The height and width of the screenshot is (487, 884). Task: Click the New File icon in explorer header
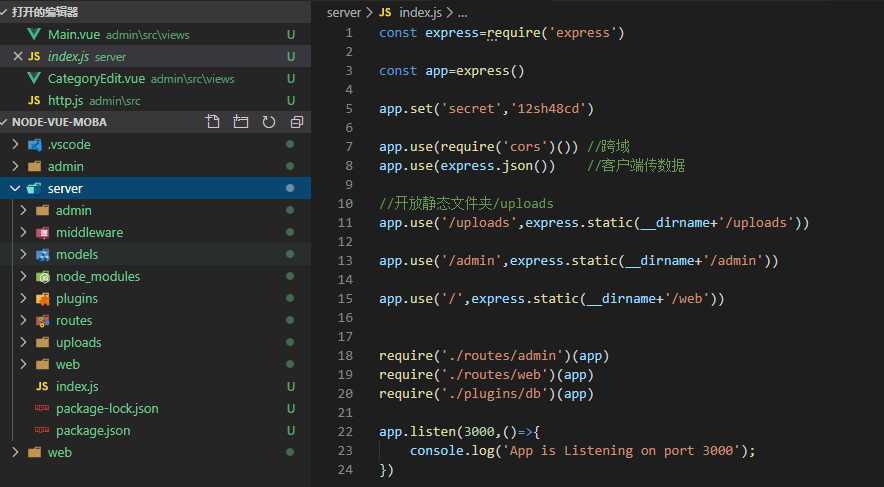click(213, 122)
